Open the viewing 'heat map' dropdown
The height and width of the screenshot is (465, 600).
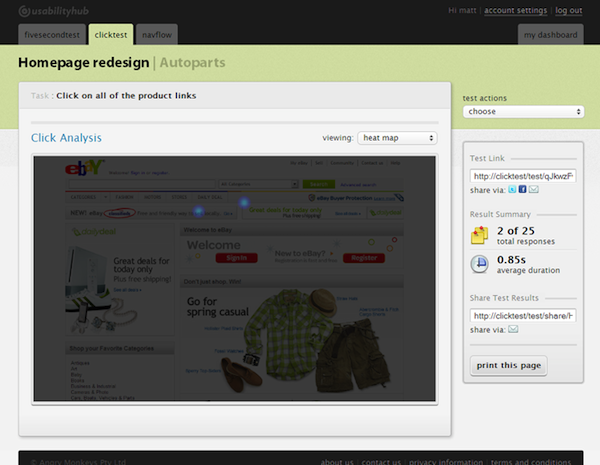[397, 138]
